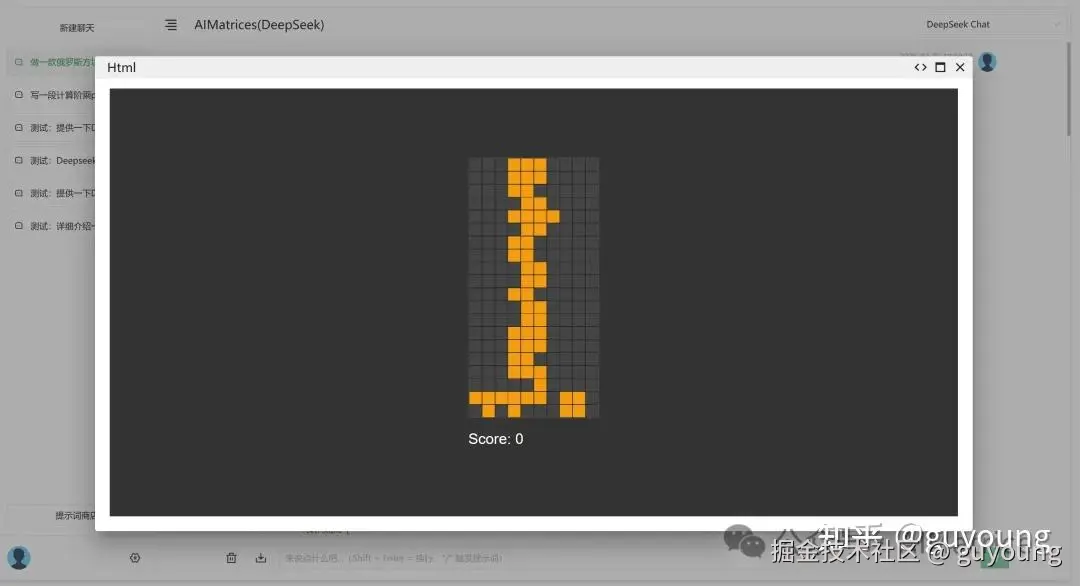Click the AIMatrices(DeepSeek) title text
The image size is (1080, 586).
point(259,25)
